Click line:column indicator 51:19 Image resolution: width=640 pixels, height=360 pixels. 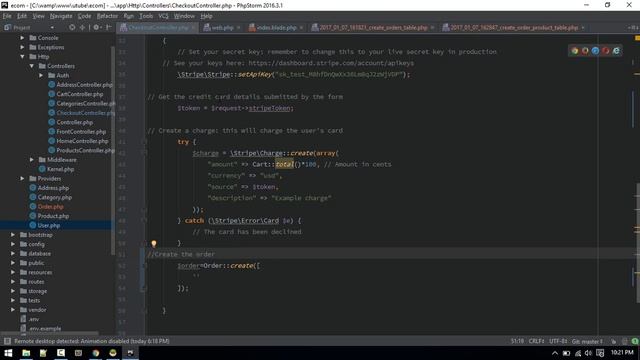click(x=517, y=341)
